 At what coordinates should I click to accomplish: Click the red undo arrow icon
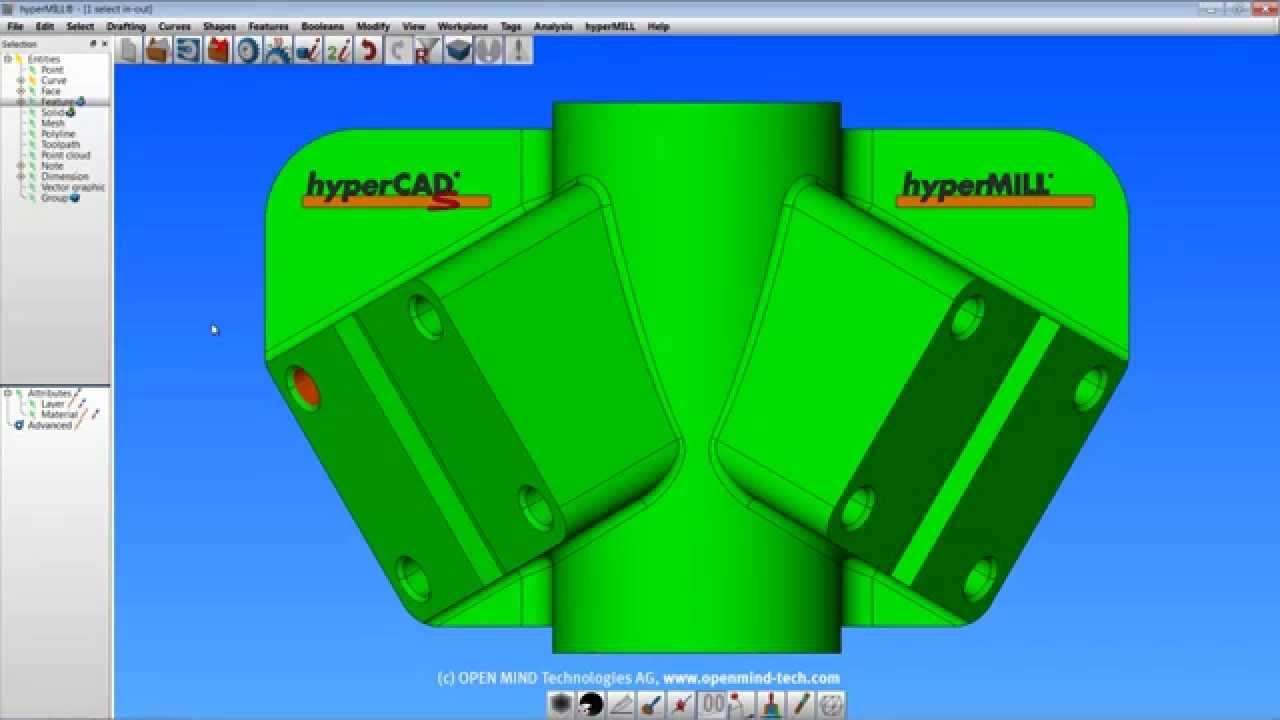368,50
